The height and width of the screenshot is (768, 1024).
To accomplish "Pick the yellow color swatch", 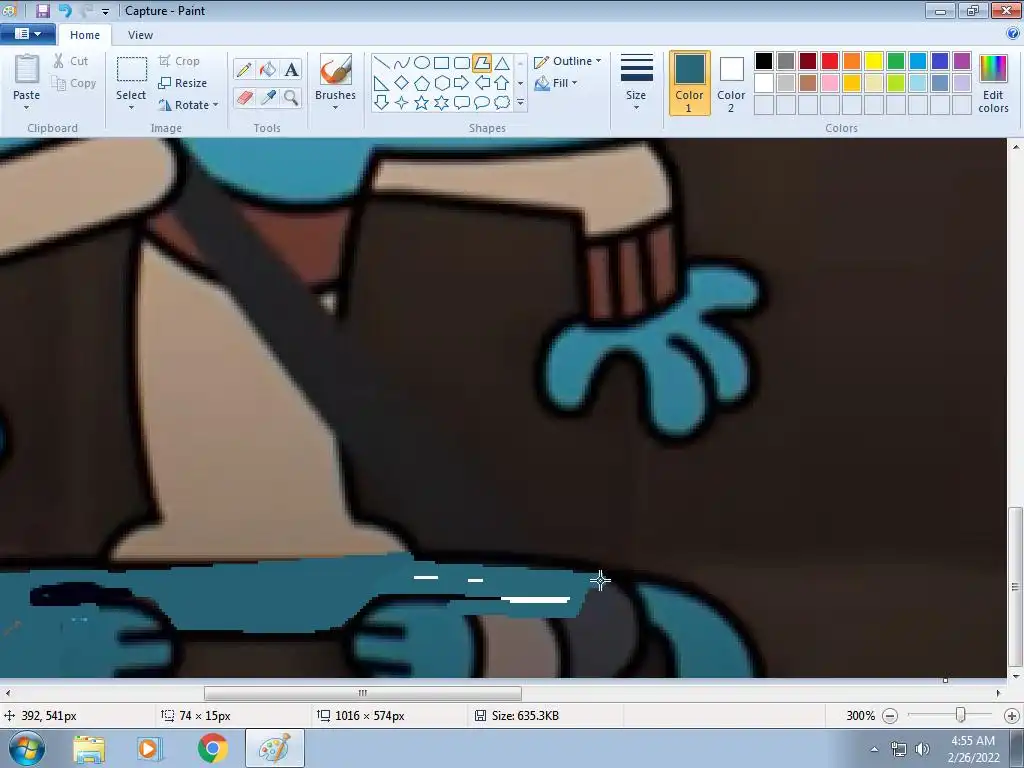I will (x=874, y=61).
